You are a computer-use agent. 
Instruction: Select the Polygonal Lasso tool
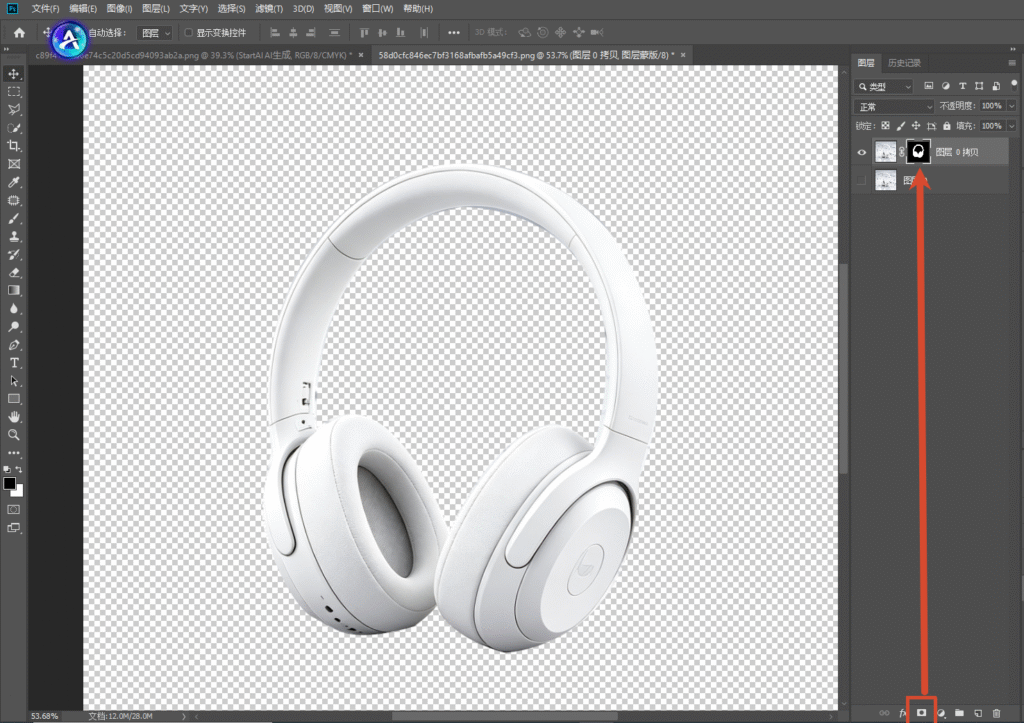pyautogui.click(x=14, y=110)
